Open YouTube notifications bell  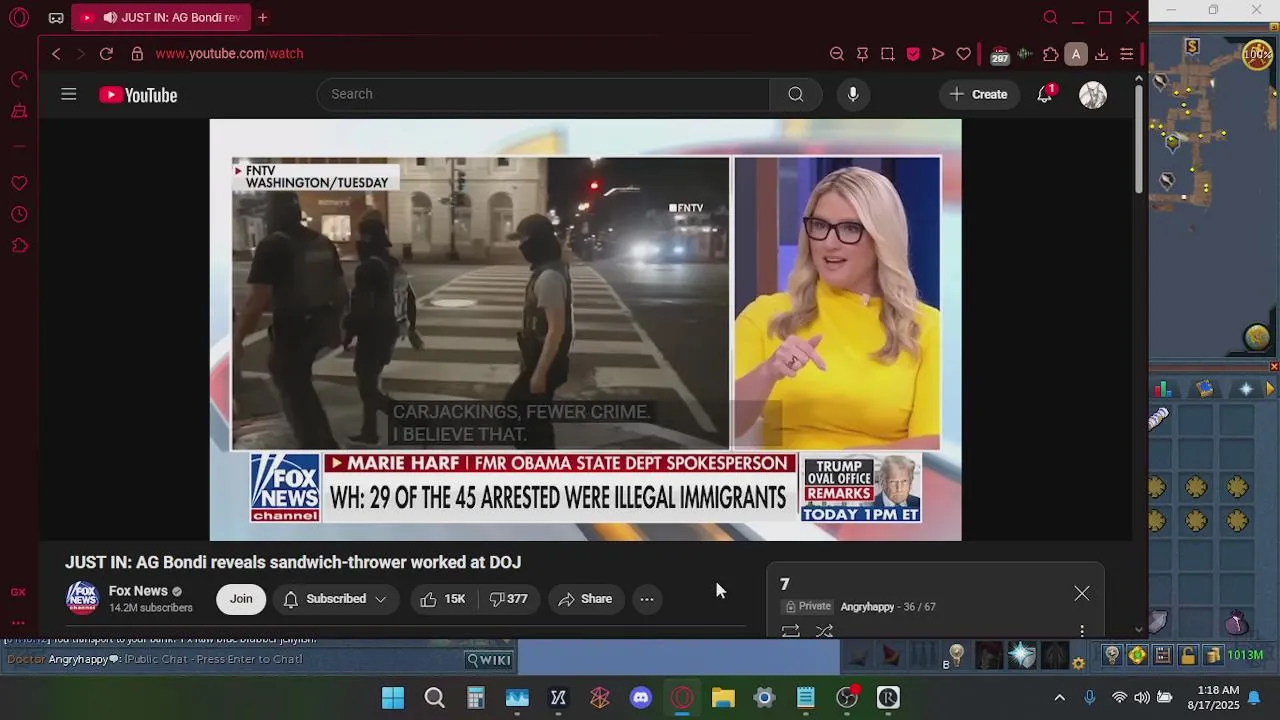pyautogui.click(x=1045, y=94)
